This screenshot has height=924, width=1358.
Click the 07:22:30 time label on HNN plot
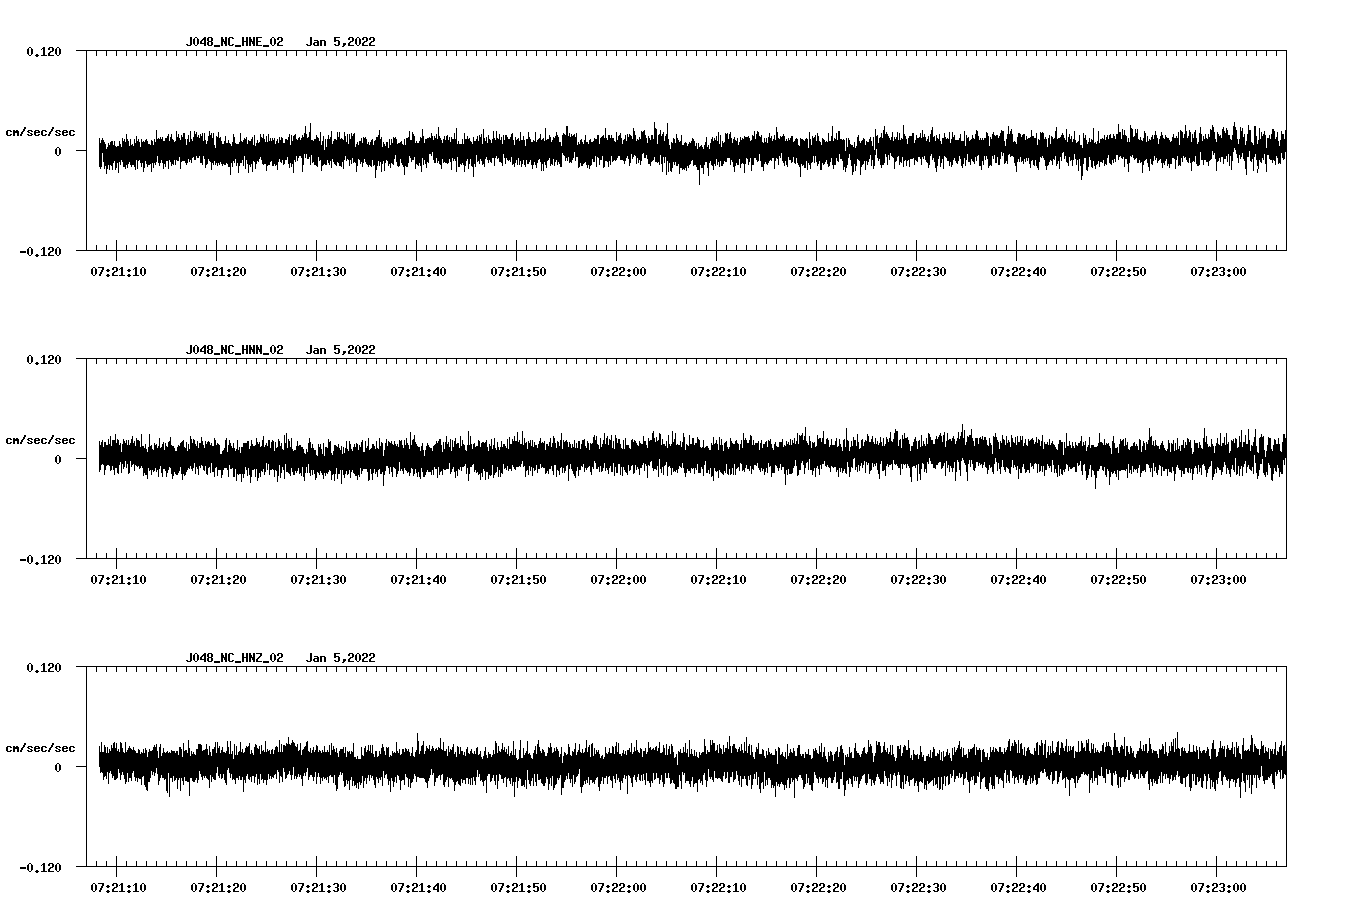pyautogui.click(x=918, y=579)
